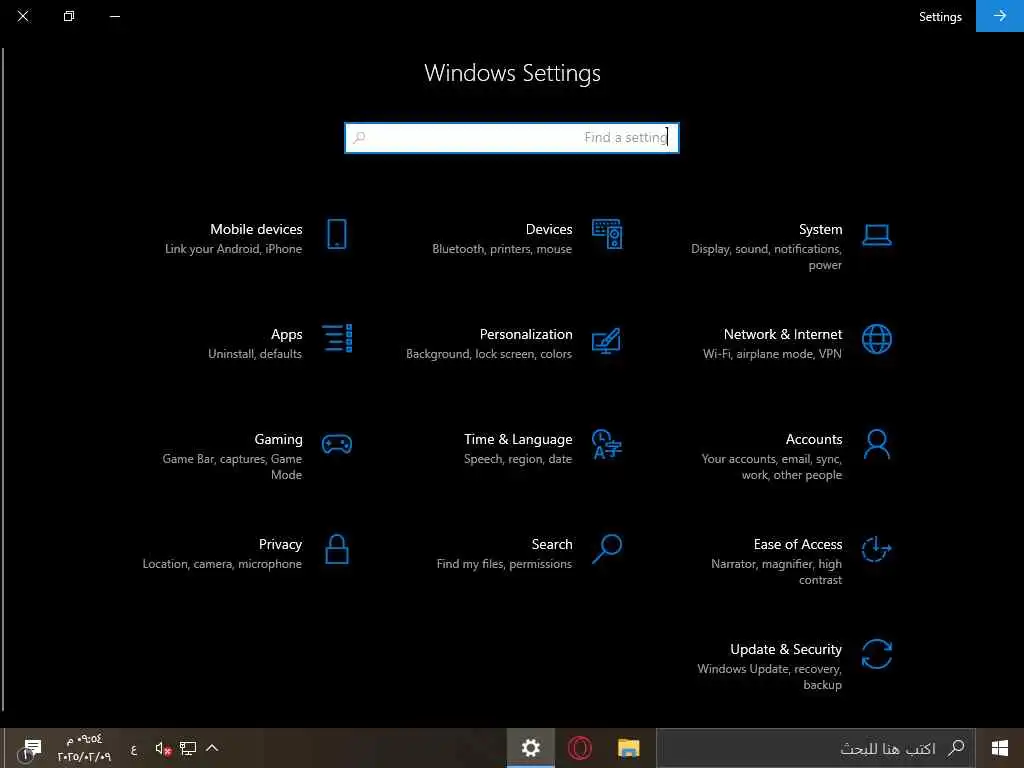Click the magnifier icon in Find a setting box
1024x768 pixels.
[359, 137]
